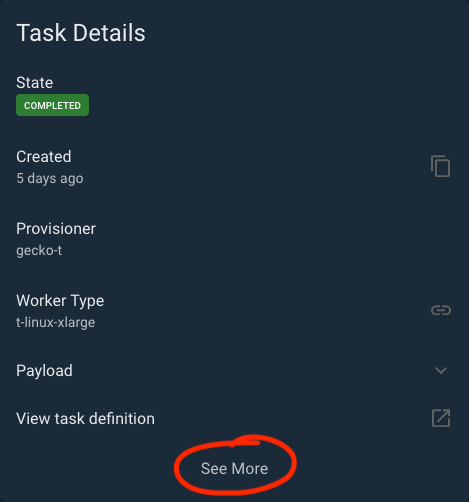The width and height of the screenshot is (469, 502).
Task: Select the t-linux-xlarge worker type value
Action: [x=56, y=322]
